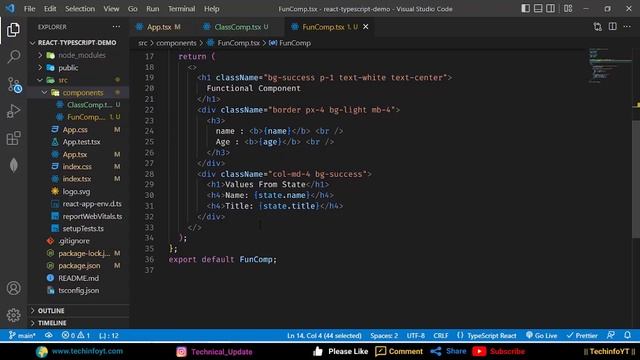Open the Selection menu
Screen dimensions: 640x360
(80, 9)
